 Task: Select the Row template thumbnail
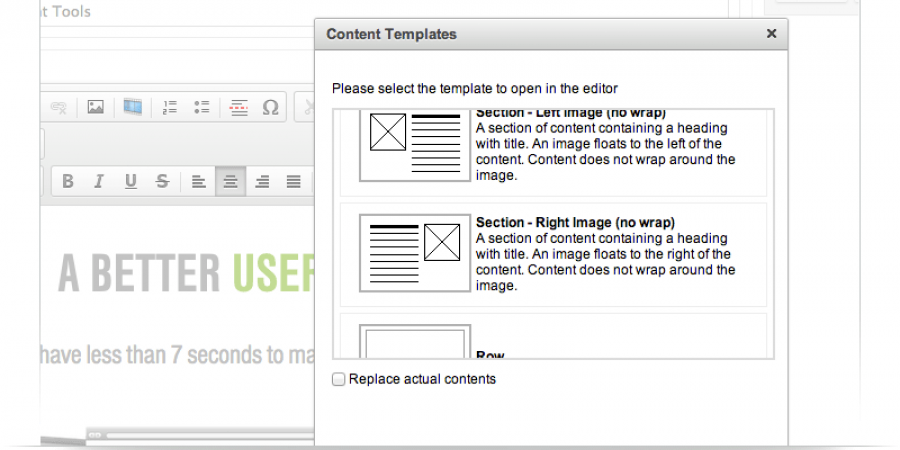pyautogui.click(x=415, y=342)
